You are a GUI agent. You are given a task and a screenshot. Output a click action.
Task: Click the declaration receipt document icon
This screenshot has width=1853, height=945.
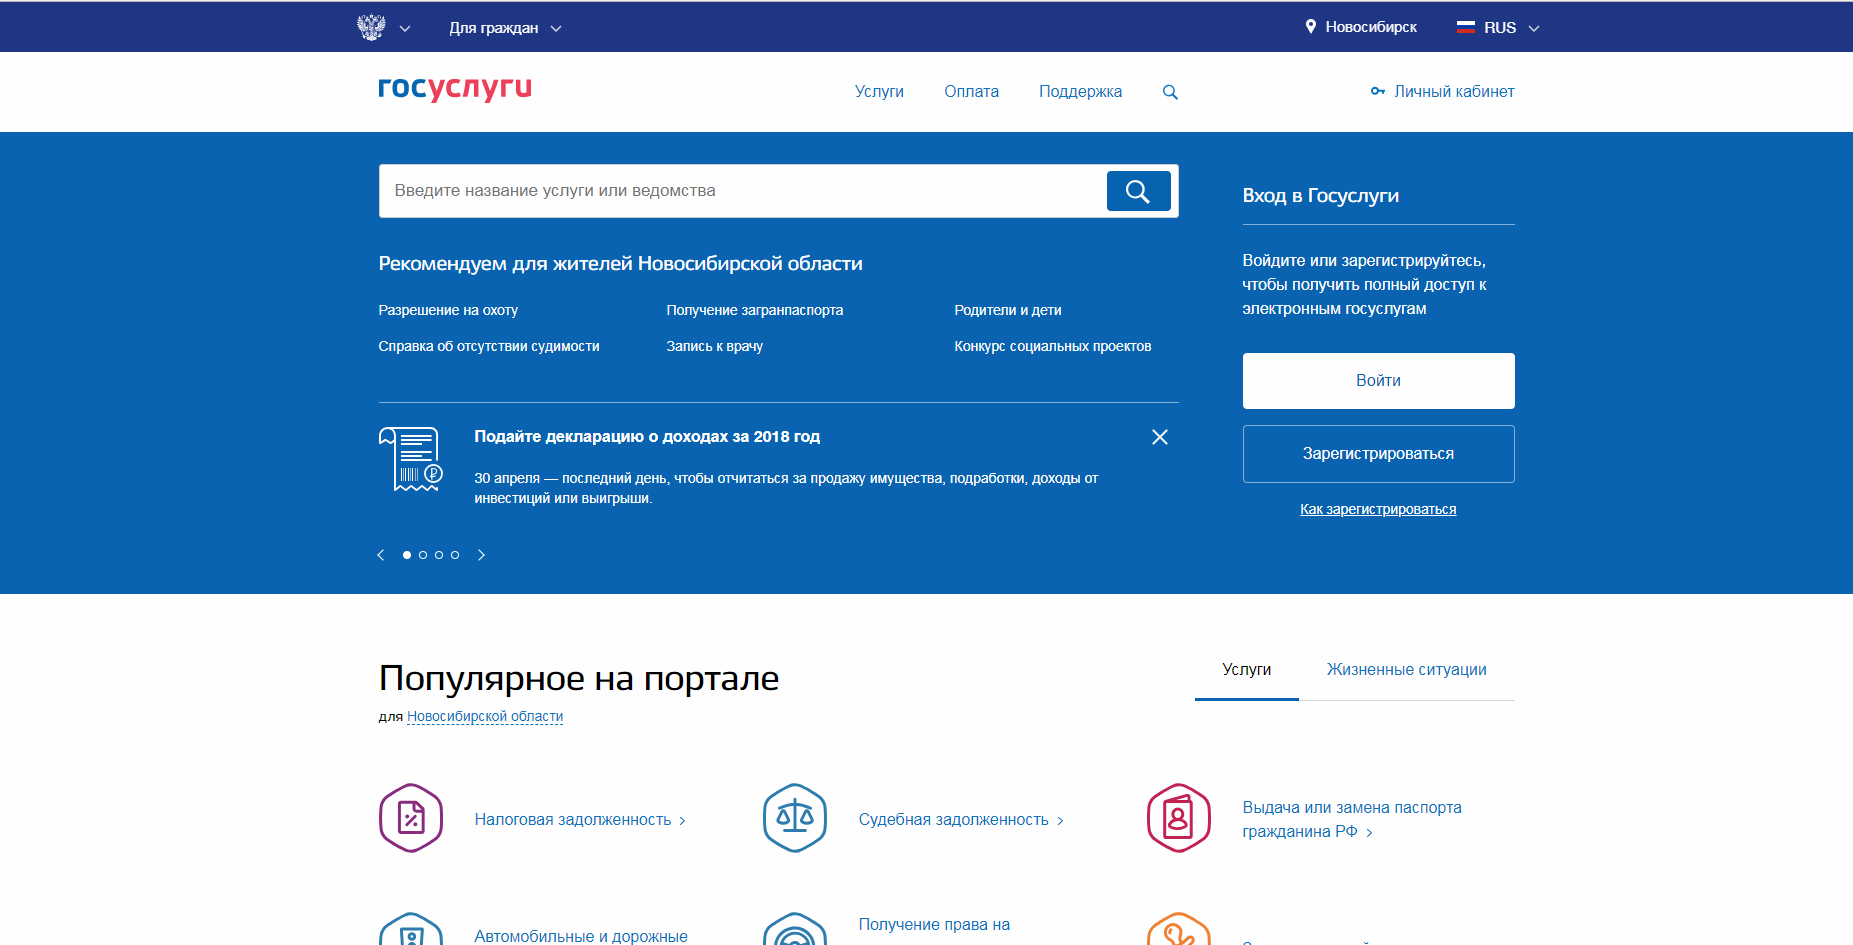pyautogui.click(x=410, y=459)
